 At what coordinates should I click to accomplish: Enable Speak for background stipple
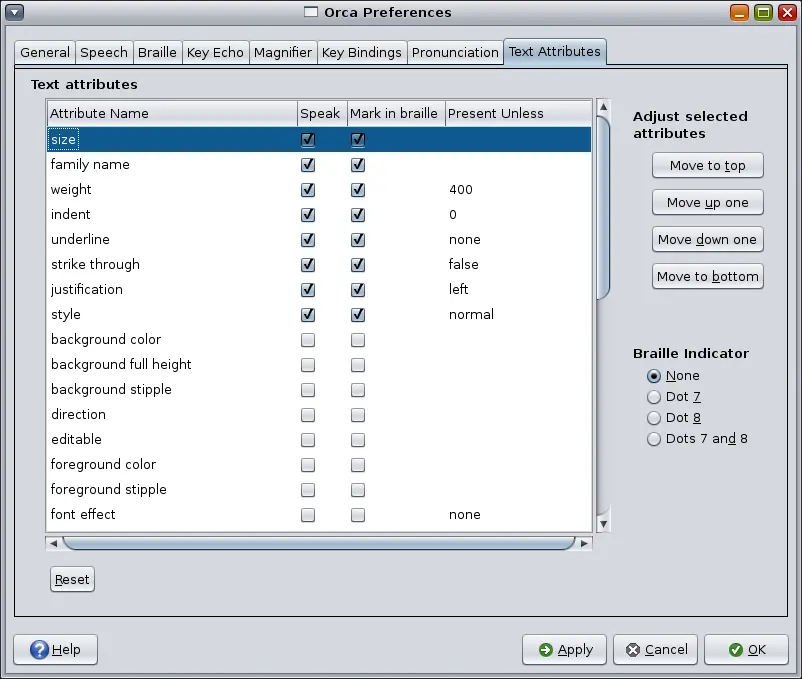point(308,390)
